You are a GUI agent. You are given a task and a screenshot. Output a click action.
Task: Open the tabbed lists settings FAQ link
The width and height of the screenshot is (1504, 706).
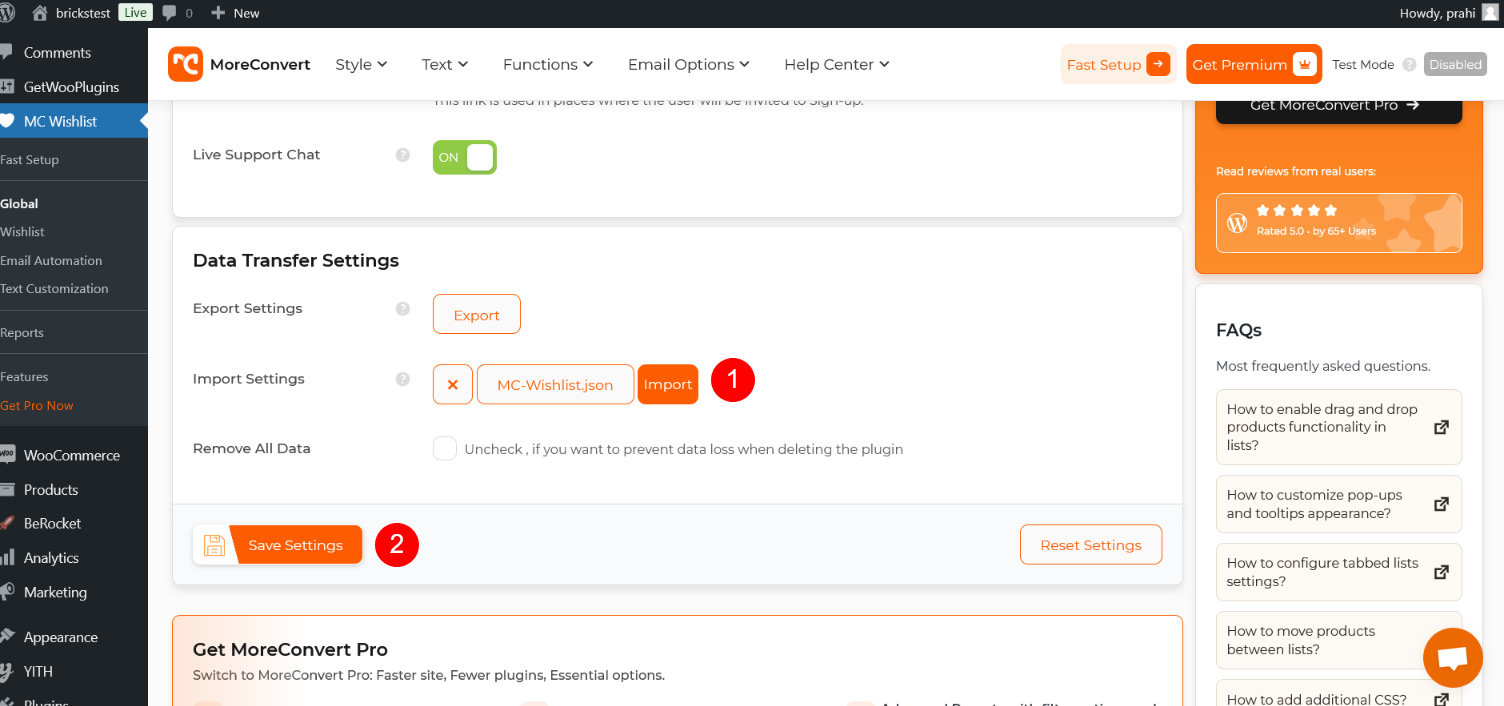tap(1339, 572)
